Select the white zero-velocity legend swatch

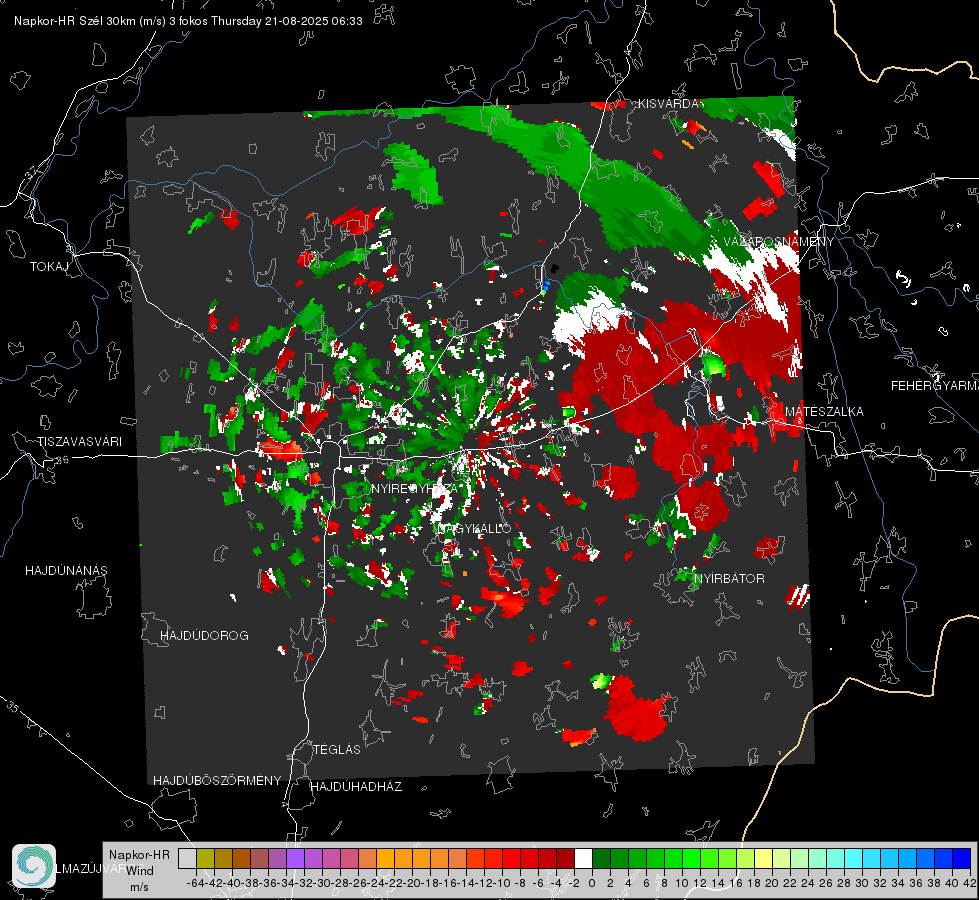tap(583, 858)
